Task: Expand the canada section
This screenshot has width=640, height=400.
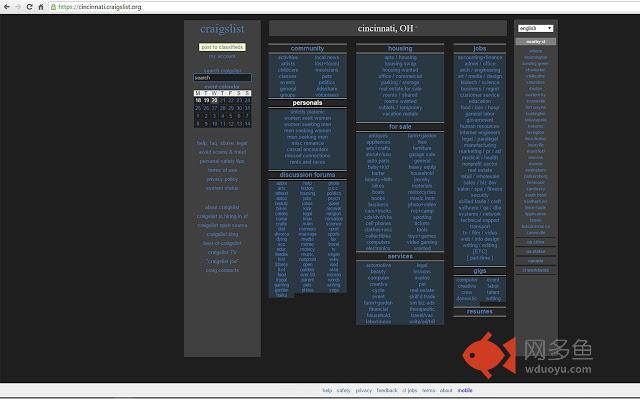Action: coord(536,261)
